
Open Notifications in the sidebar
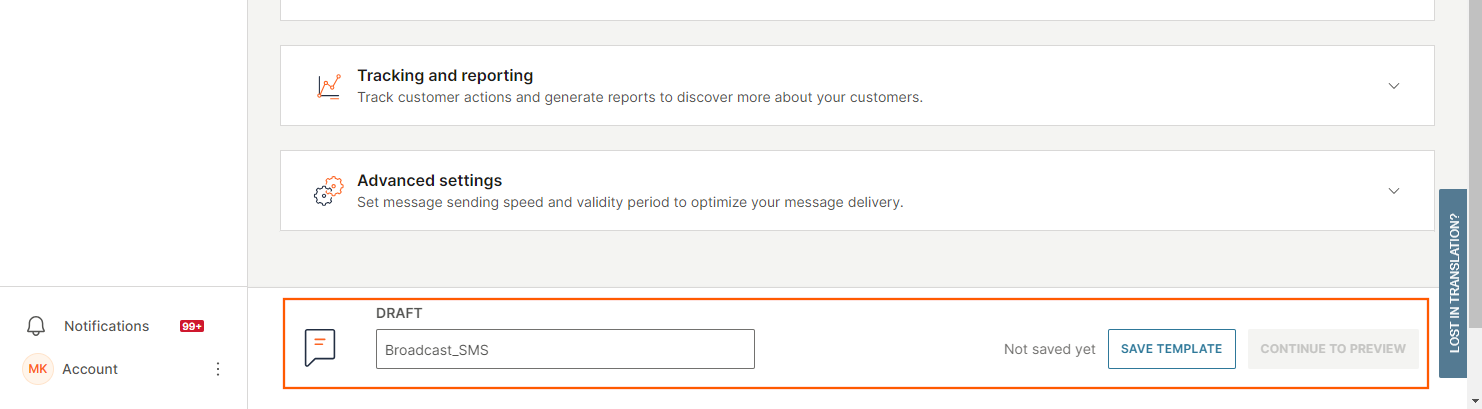pos(106,326)
